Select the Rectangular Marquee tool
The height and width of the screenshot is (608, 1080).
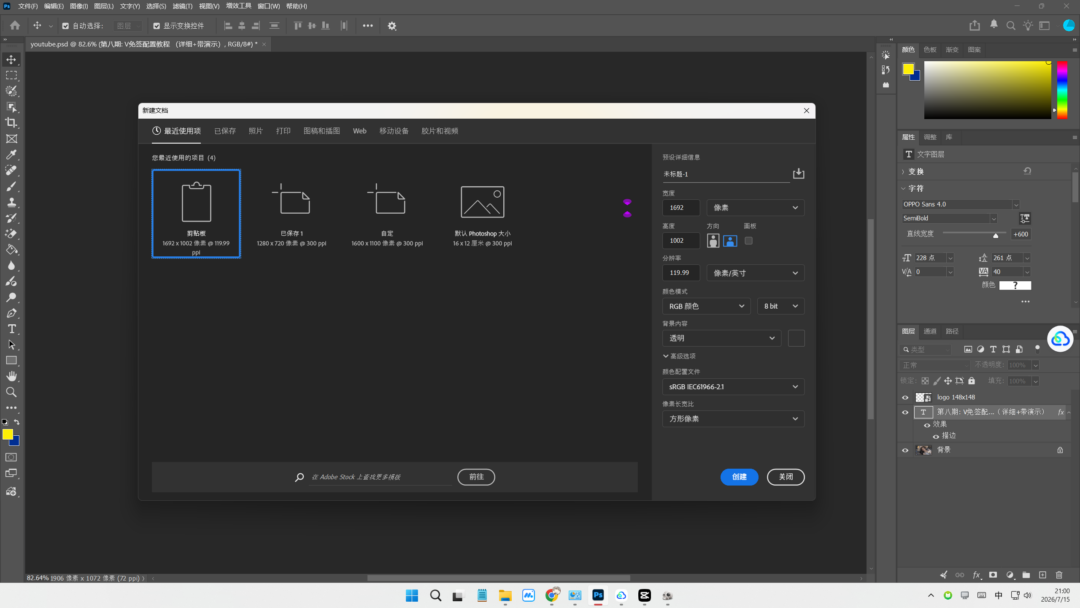(12, 75)
